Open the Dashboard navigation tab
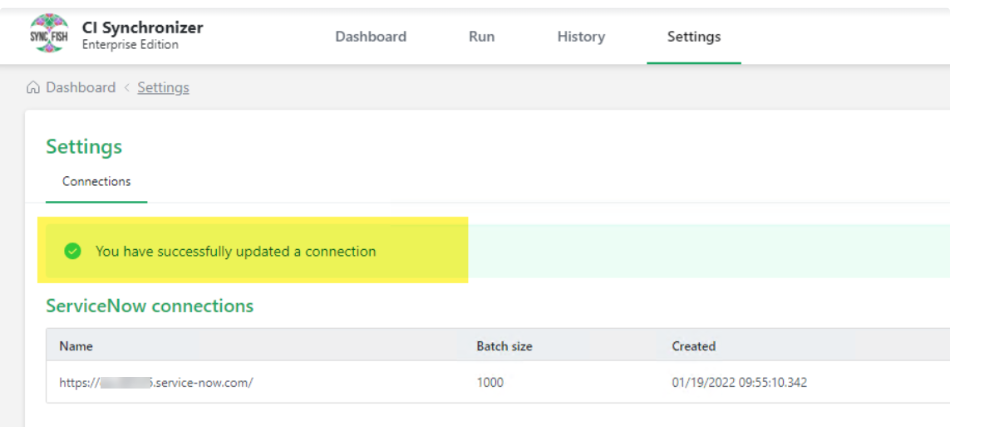Screen dimensions: 981x427 pos(371,37)
